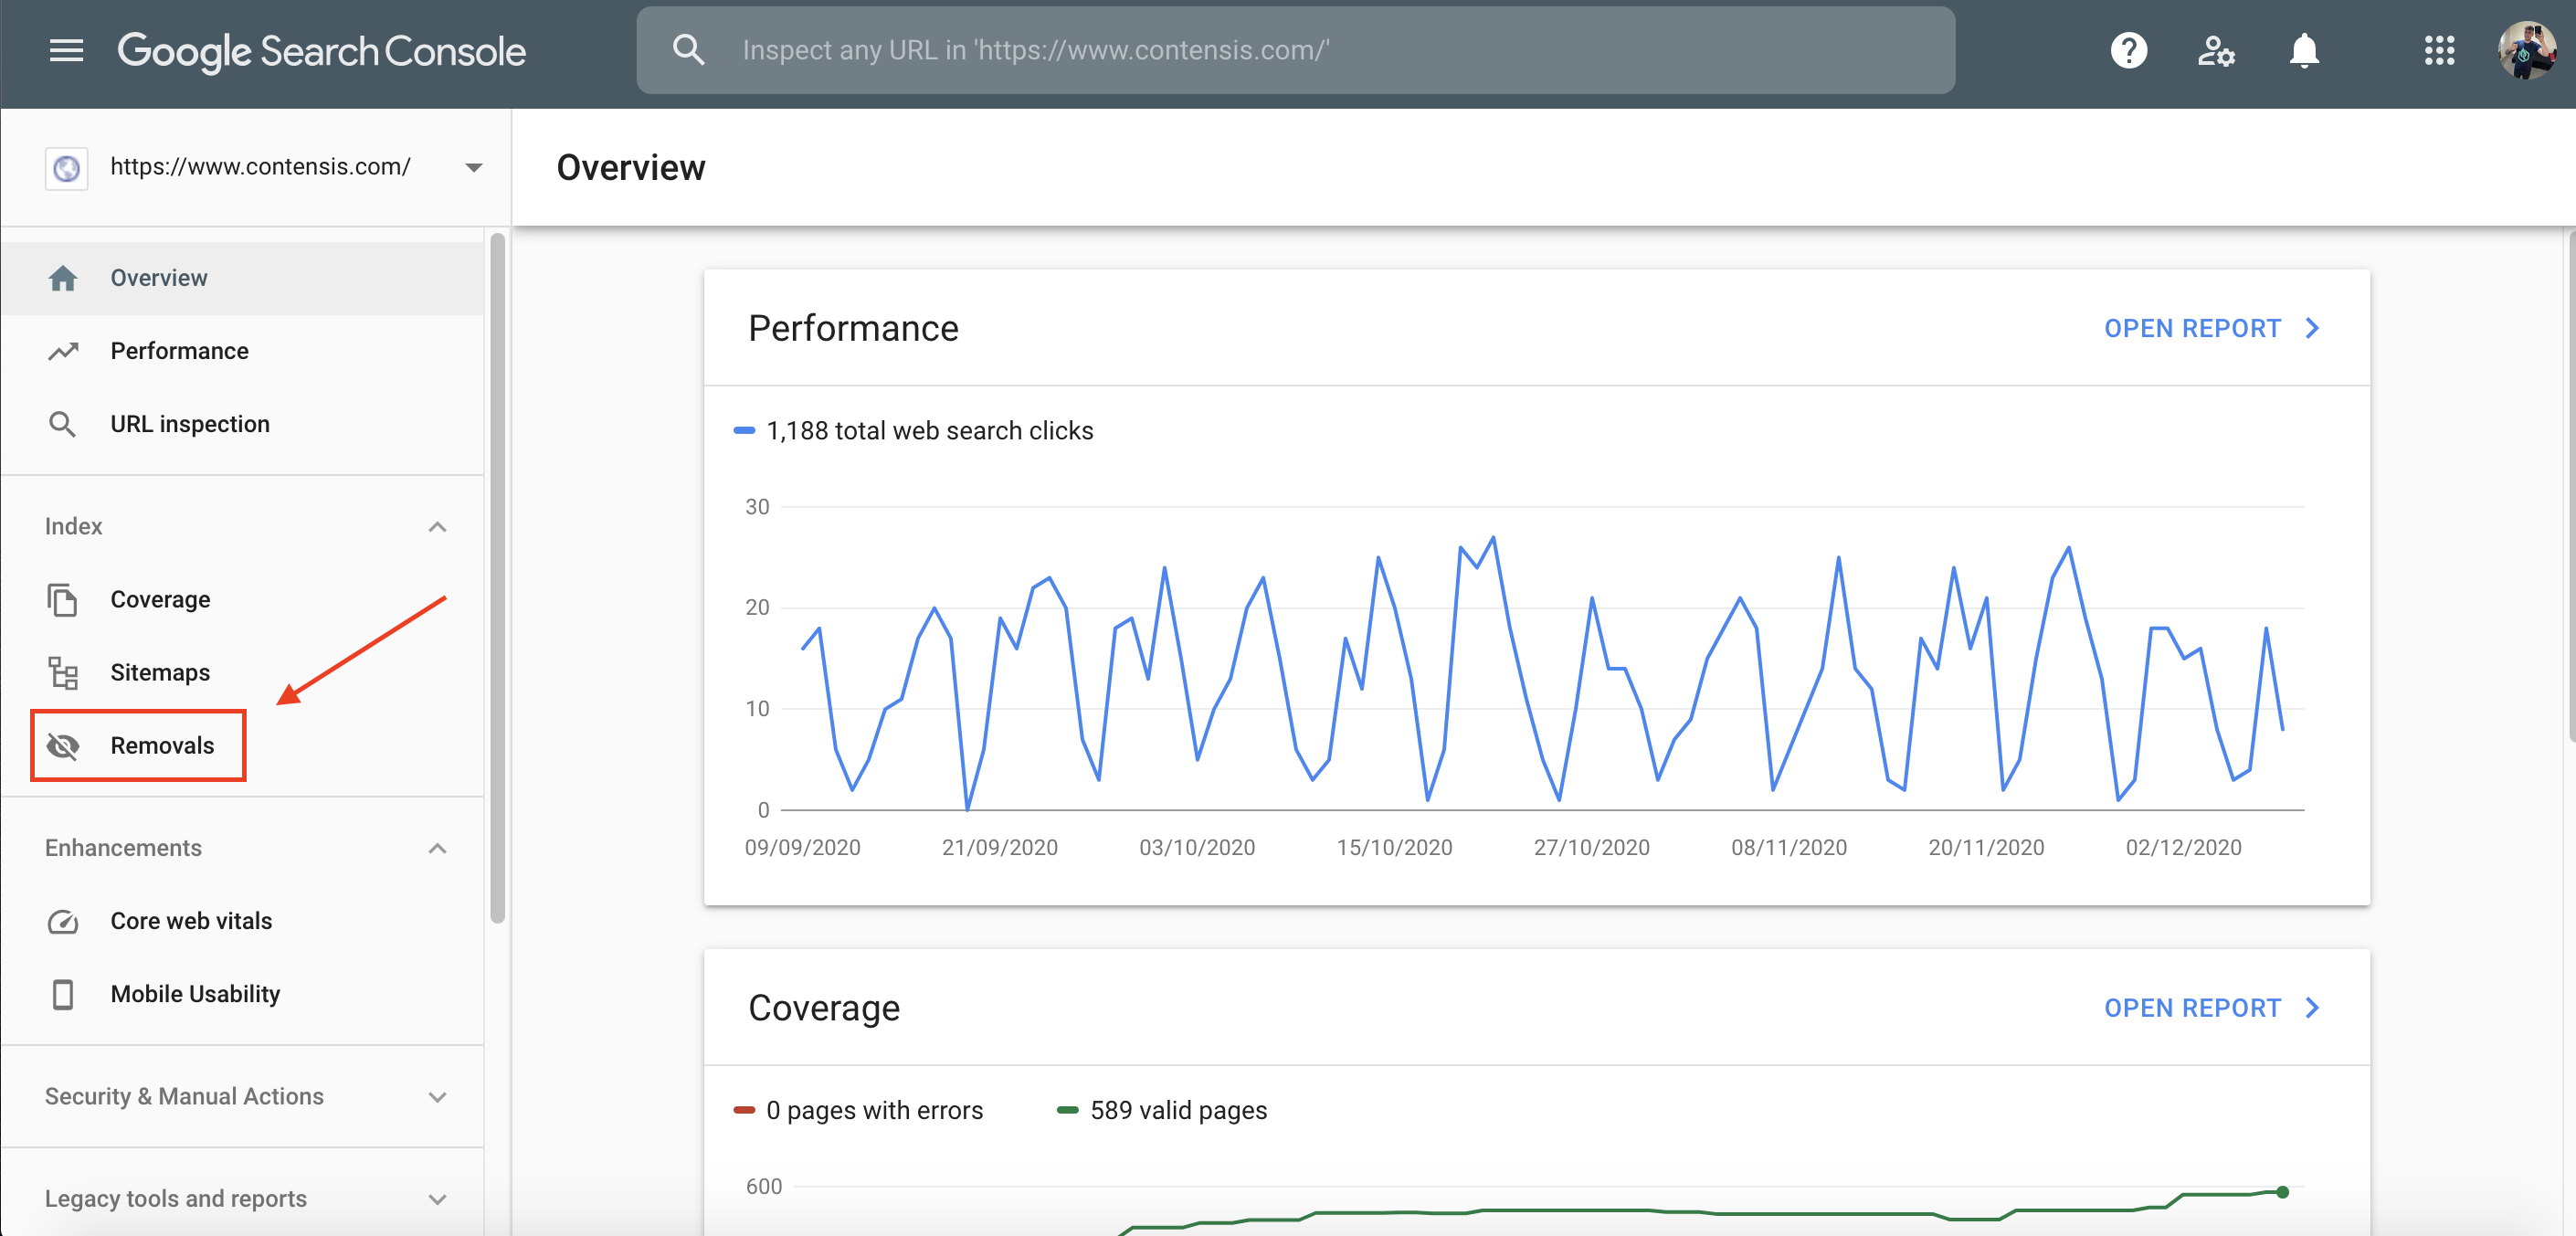Viewport: 2576px width, 1236px height.
Task: Open Performance in sidebar
Action: point(243,351)
